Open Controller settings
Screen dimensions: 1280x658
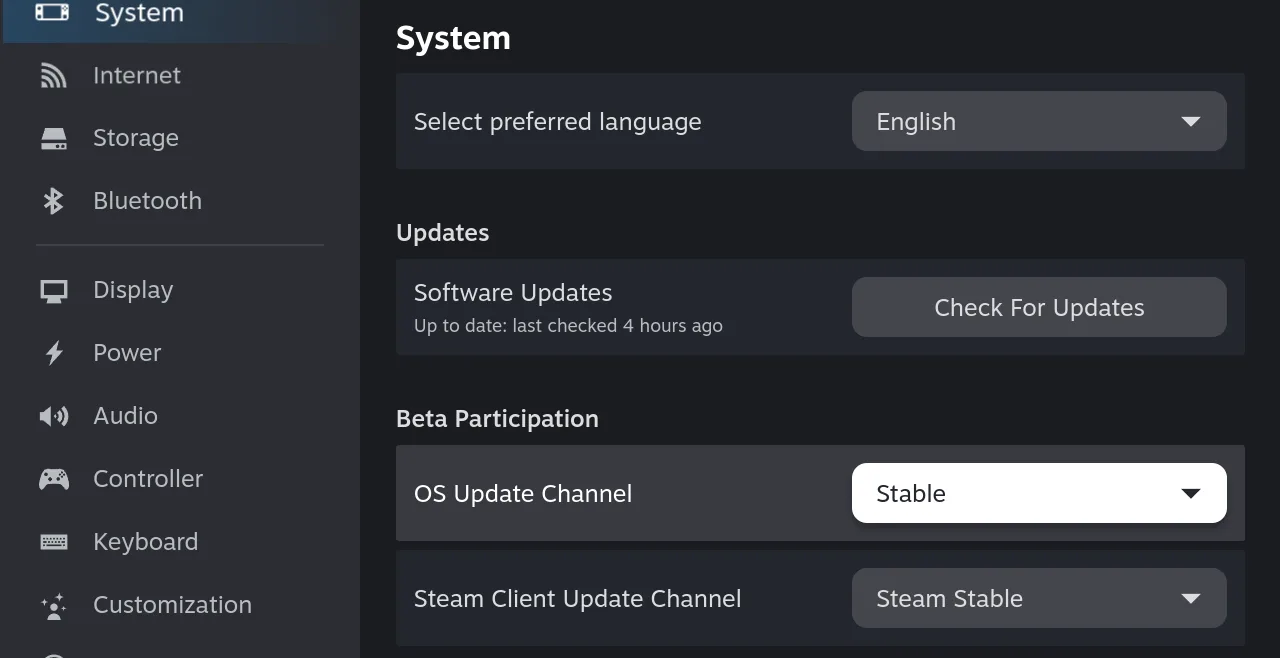[x=180, y=479]
